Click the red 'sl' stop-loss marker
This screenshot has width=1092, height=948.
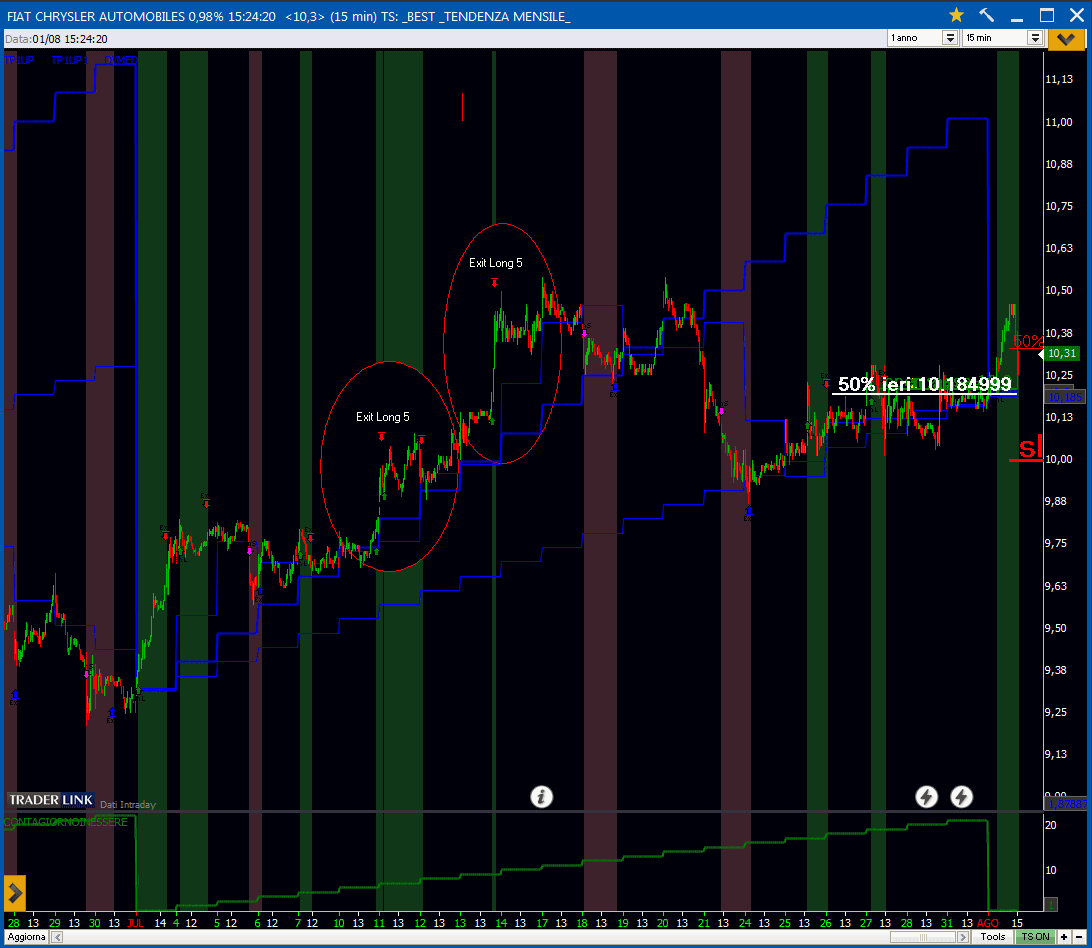pyautogui.click(x=1029, y=448)
